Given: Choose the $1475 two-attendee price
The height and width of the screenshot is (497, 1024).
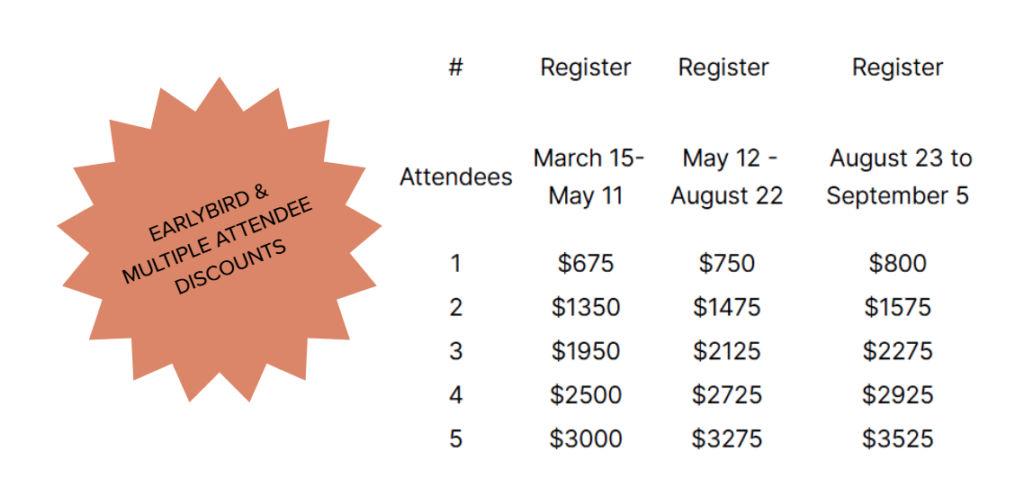Looking at the screenshot, I should tap(726, 307).
